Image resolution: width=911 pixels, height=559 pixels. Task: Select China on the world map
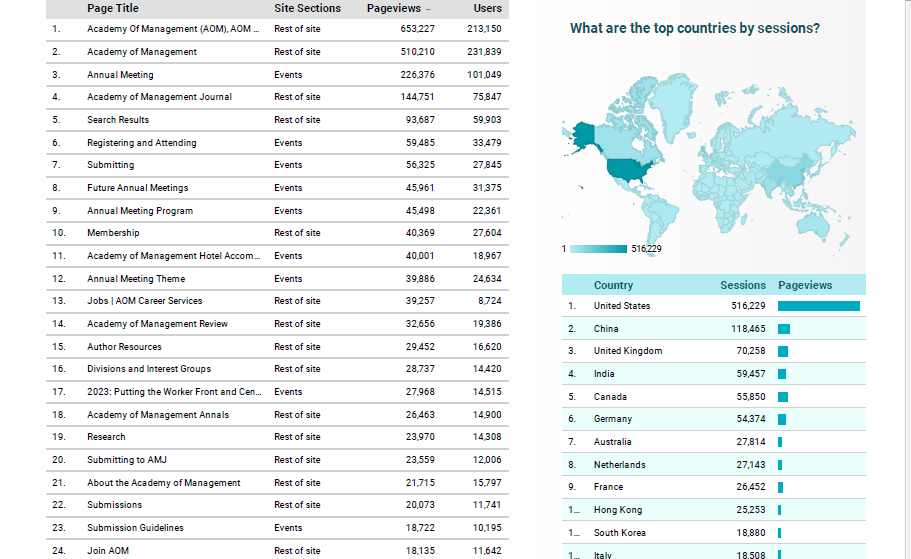tap(790, 170)
